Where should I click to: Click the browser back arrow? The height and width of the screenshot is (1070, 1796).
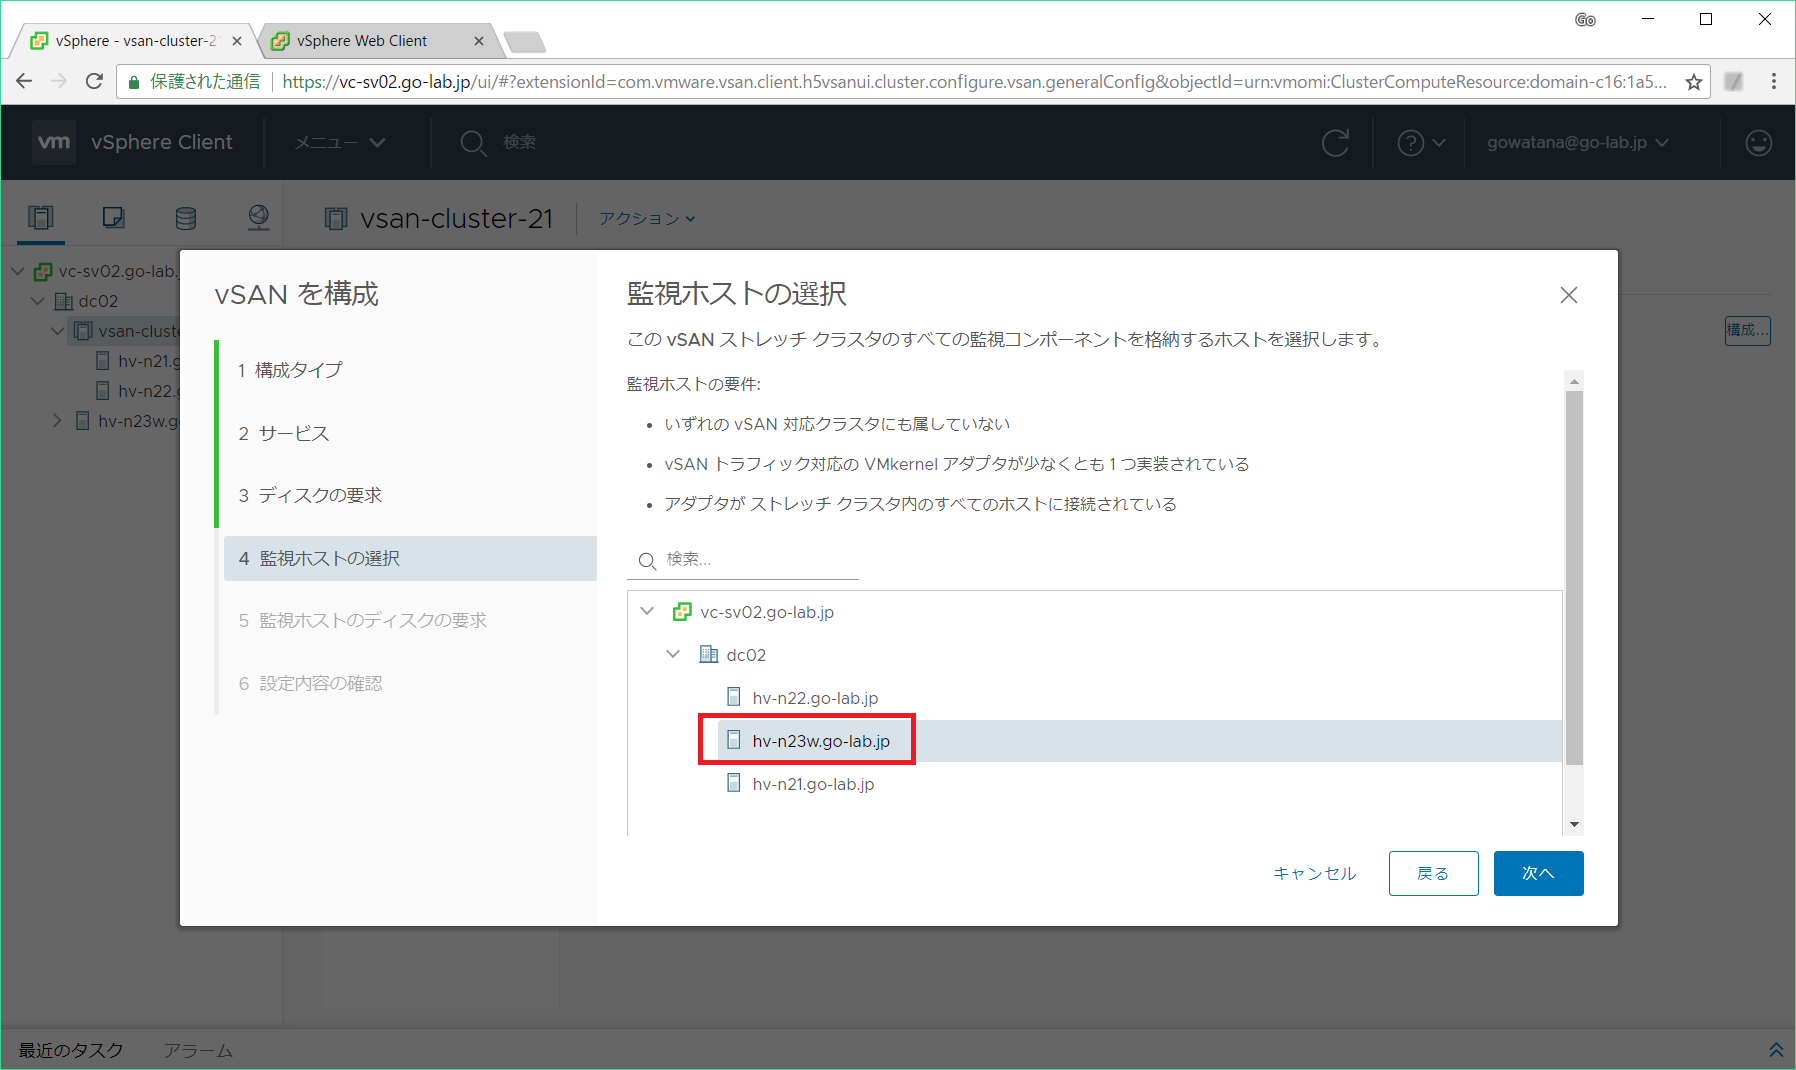[x=24, y=82]
